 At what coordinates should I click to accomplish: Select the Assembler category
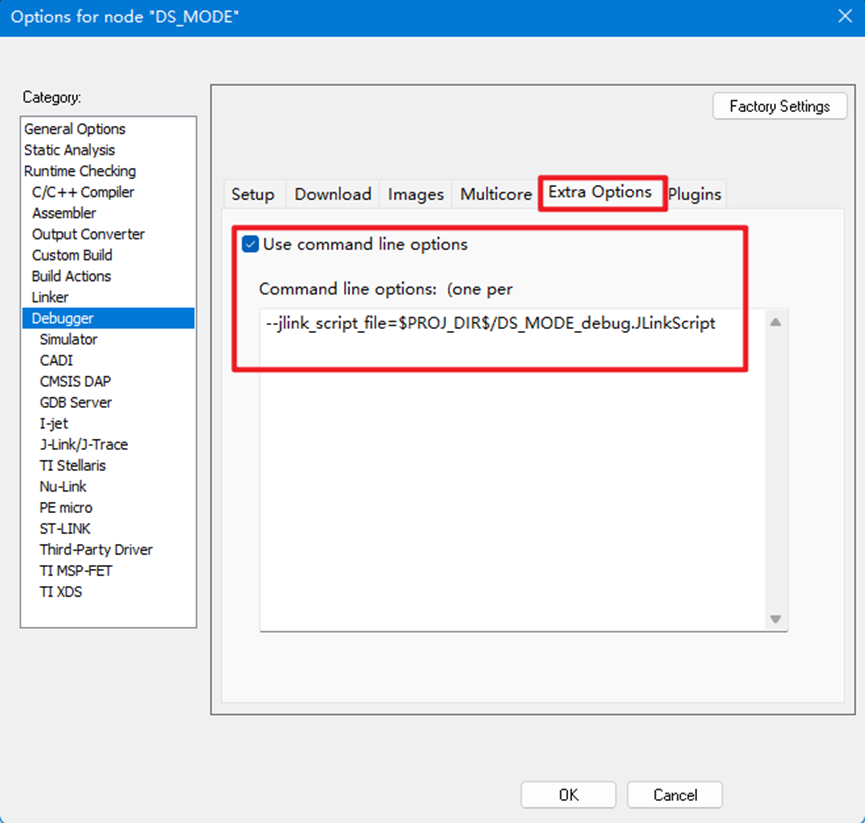[64, 213]
